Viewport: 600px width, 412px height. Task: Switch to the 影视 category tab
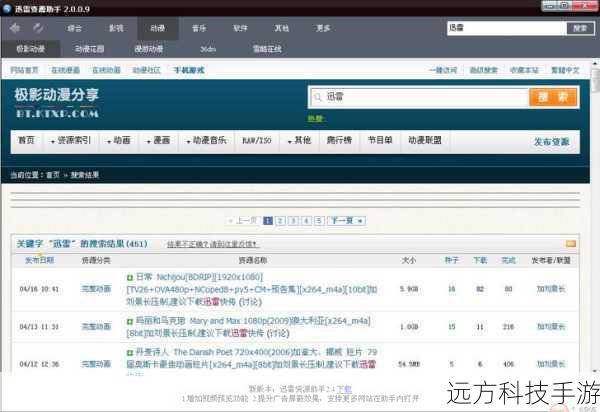point(116,28)
